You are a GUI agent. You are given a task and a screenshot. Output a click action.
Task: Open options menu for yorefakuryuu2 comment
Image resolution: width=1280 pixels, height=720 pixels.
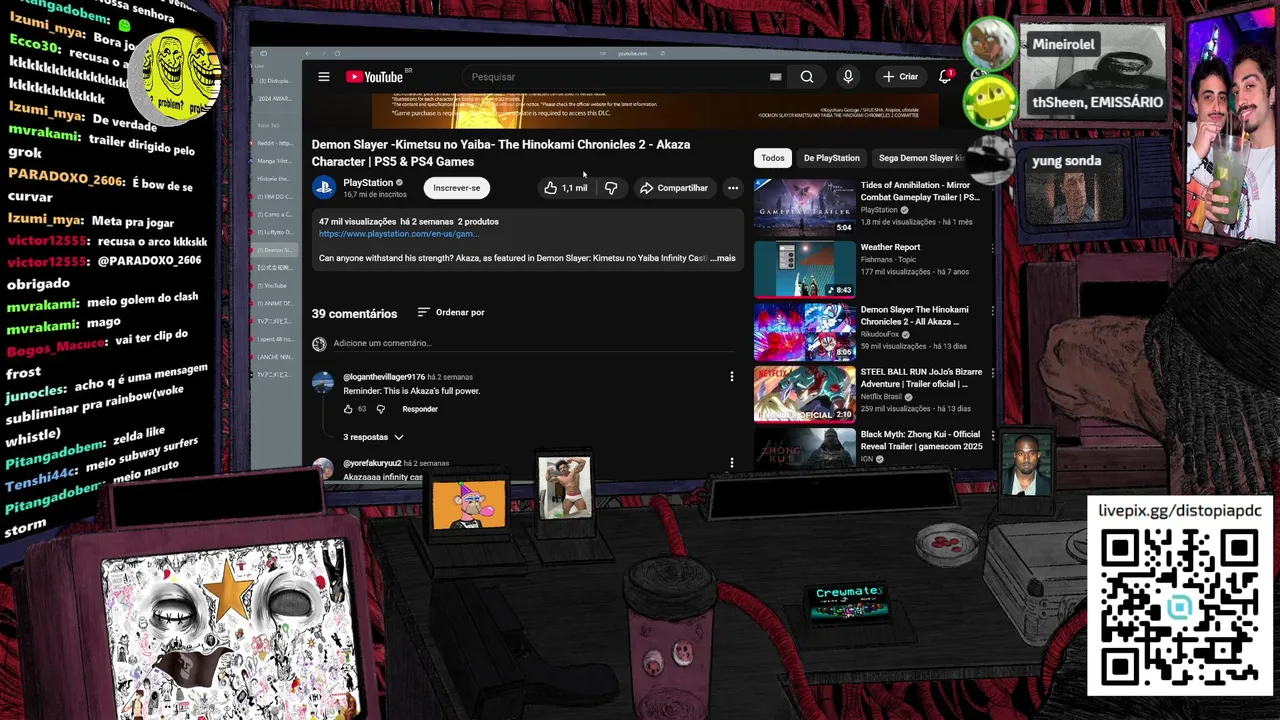732,463
